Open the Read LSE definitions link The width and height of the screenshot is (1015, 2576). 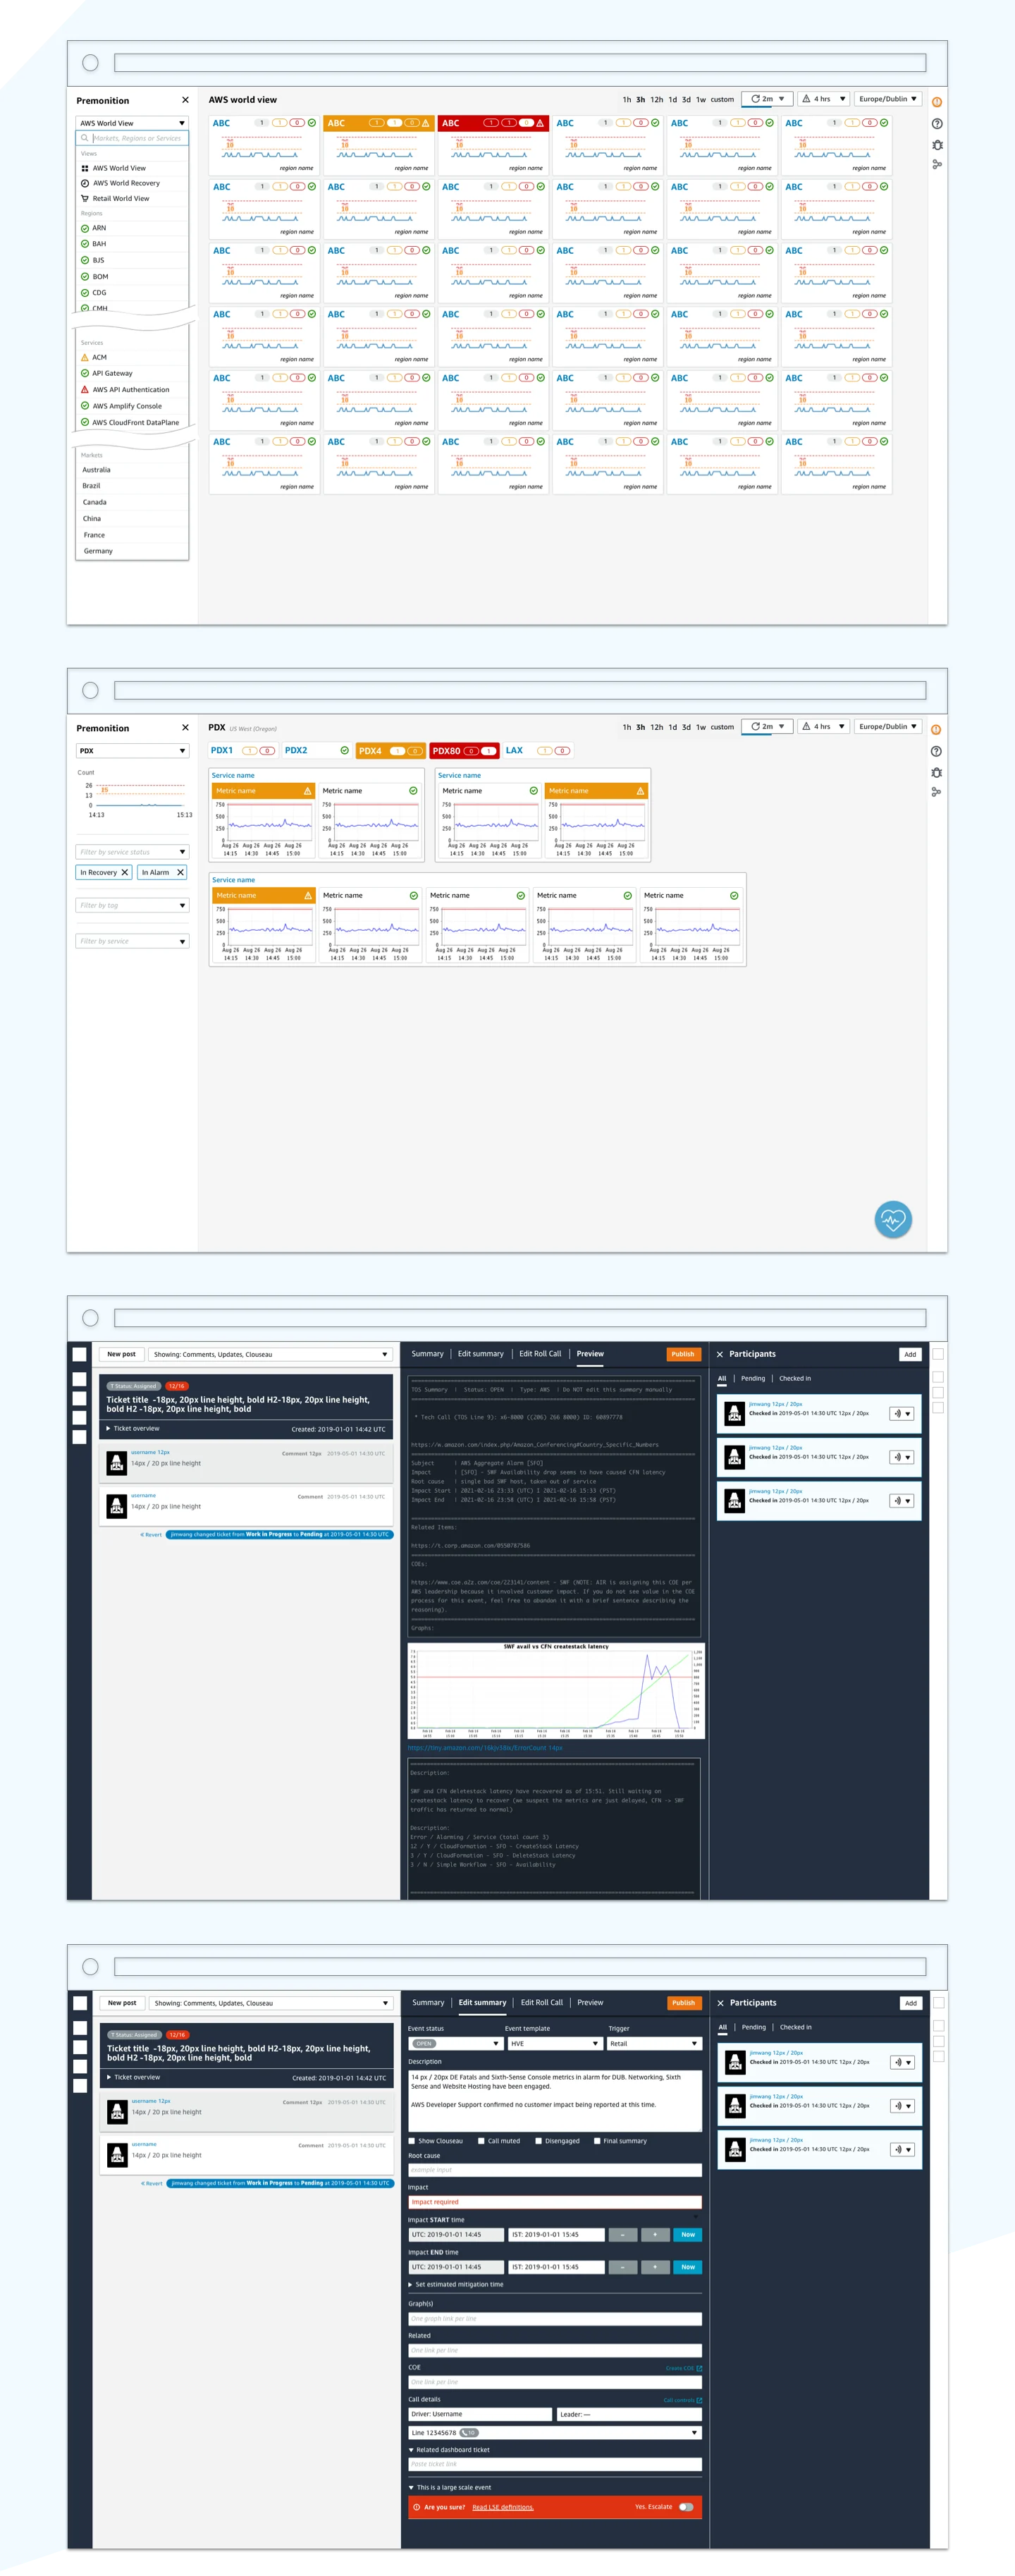(x=503, y=2507)
